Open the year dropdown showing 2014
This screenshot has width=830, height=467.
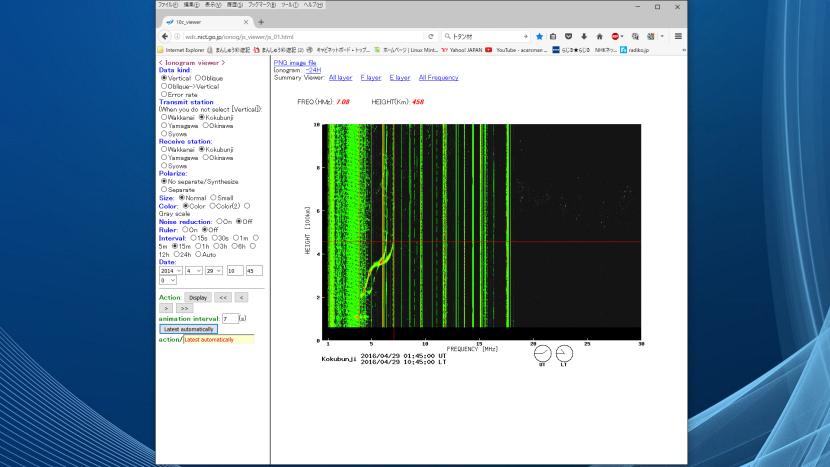(171, 270)
